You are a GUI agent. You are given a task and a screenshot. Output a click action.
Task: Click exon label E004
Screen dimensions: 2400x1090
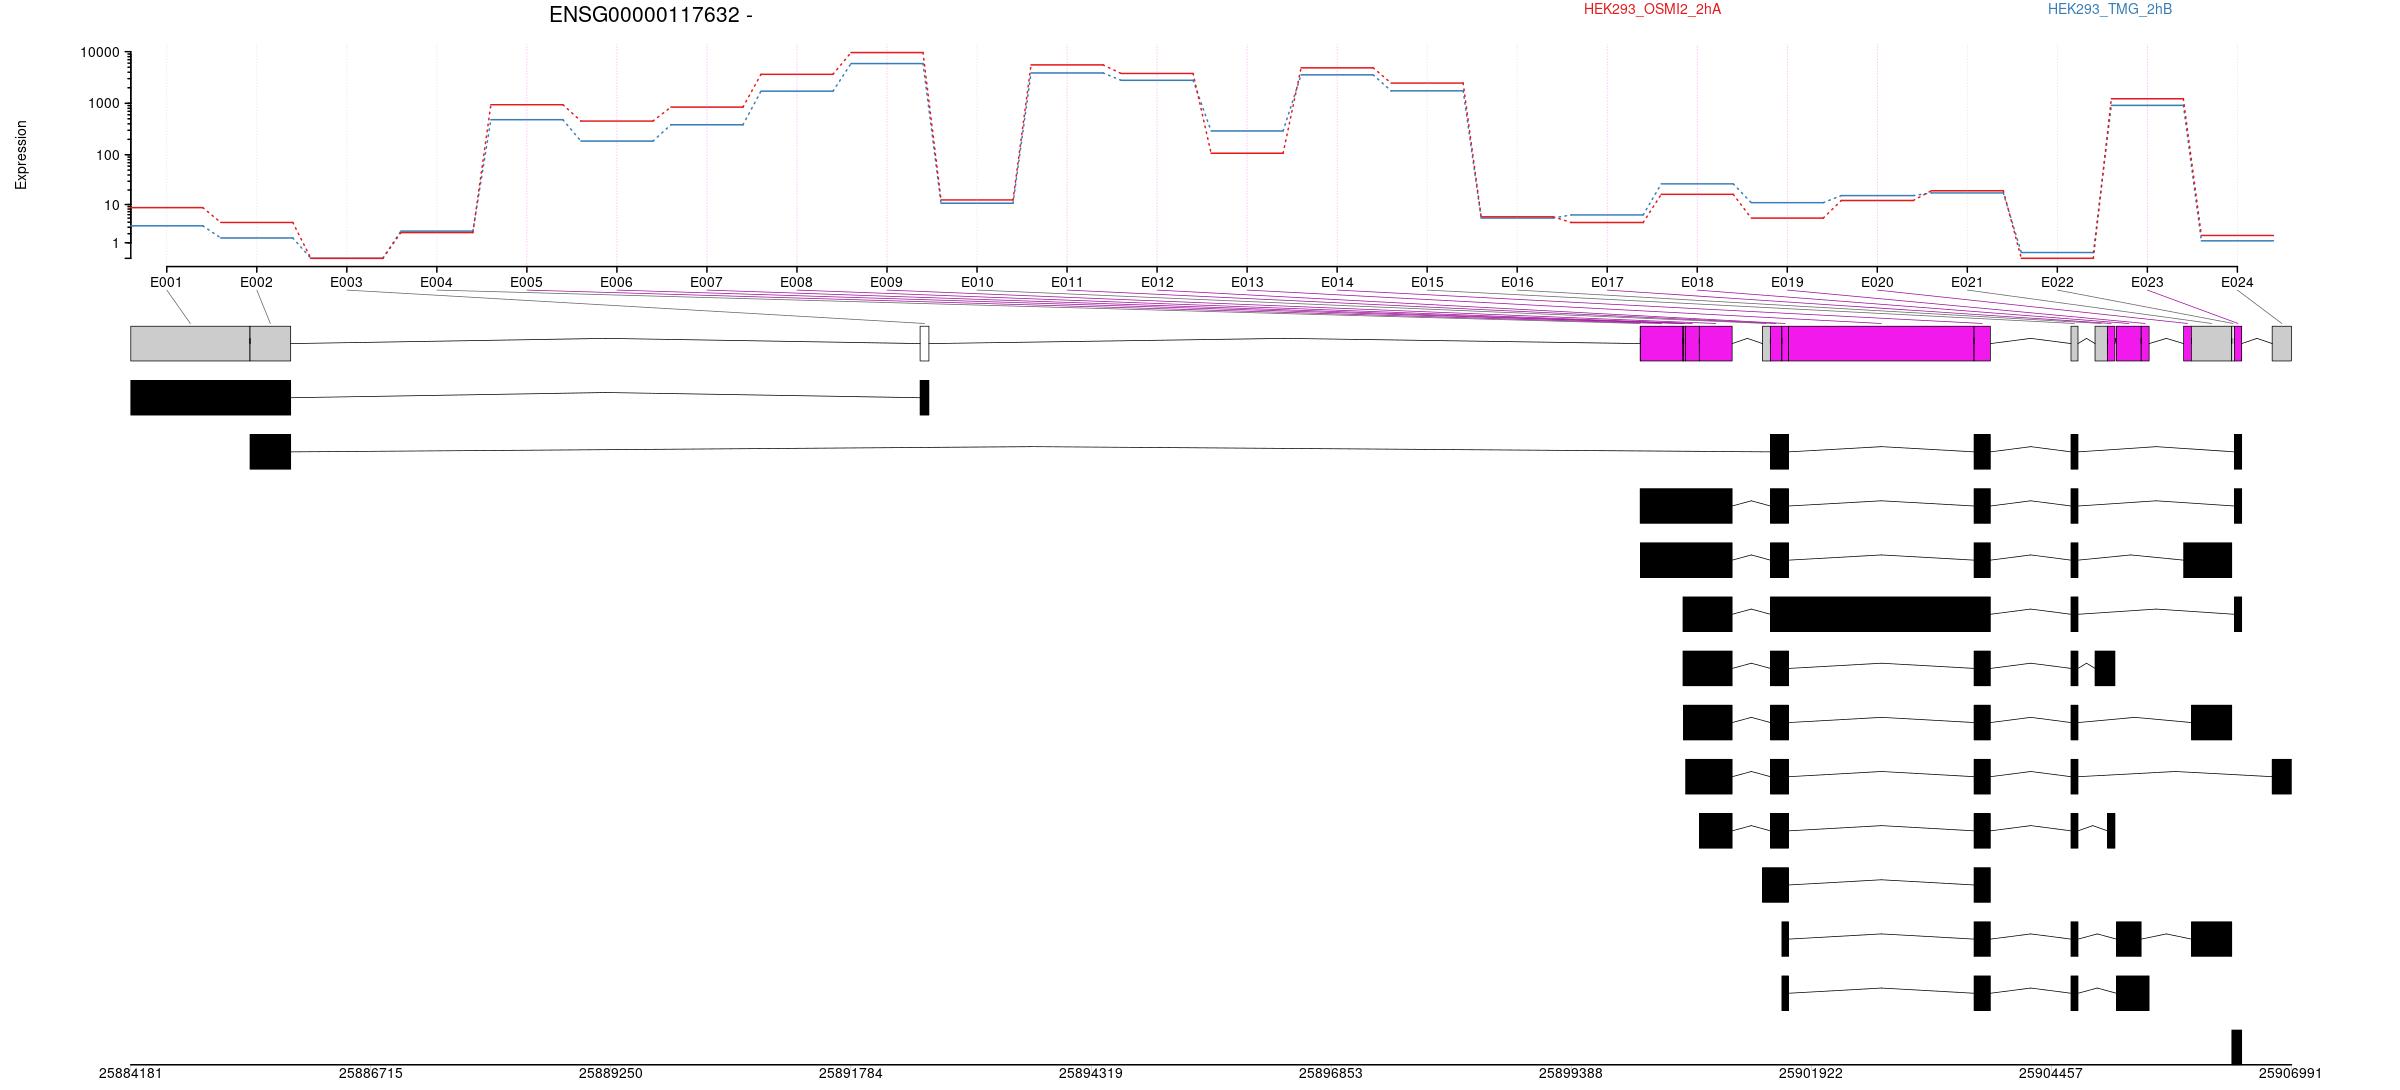(x=436, y=283)
